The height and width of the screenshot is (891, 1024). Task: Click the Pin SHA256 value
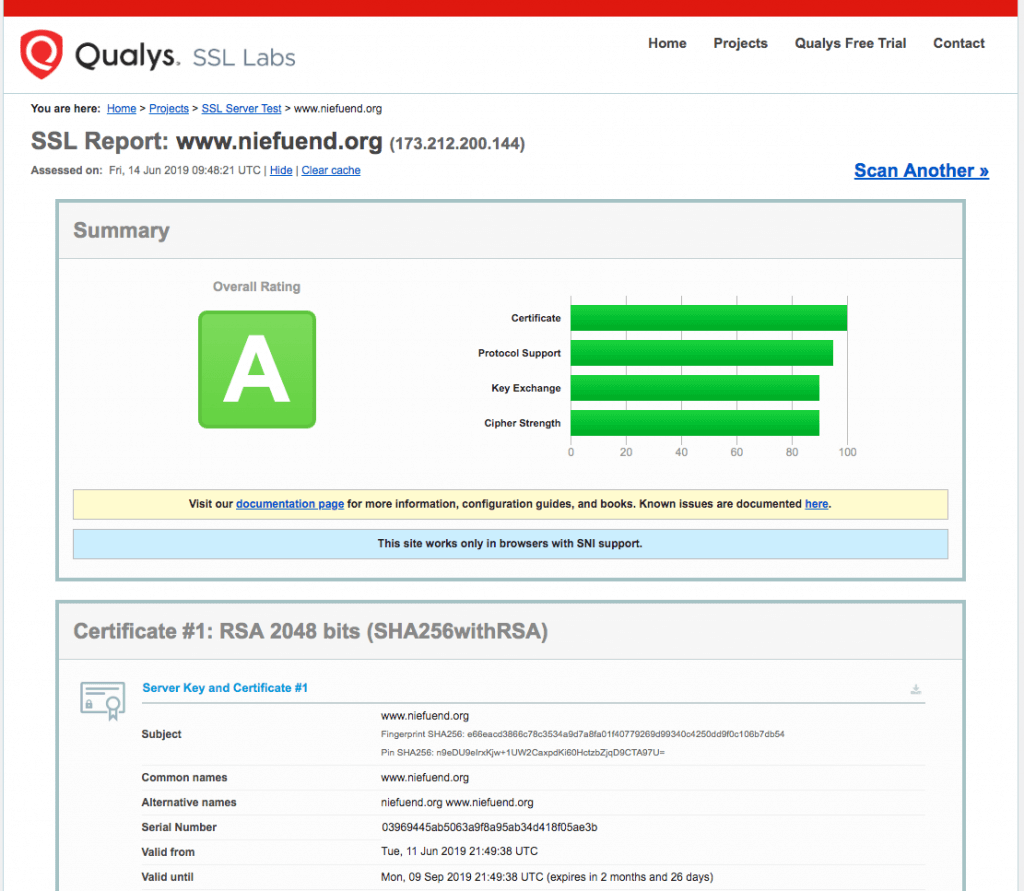[551, 753]
